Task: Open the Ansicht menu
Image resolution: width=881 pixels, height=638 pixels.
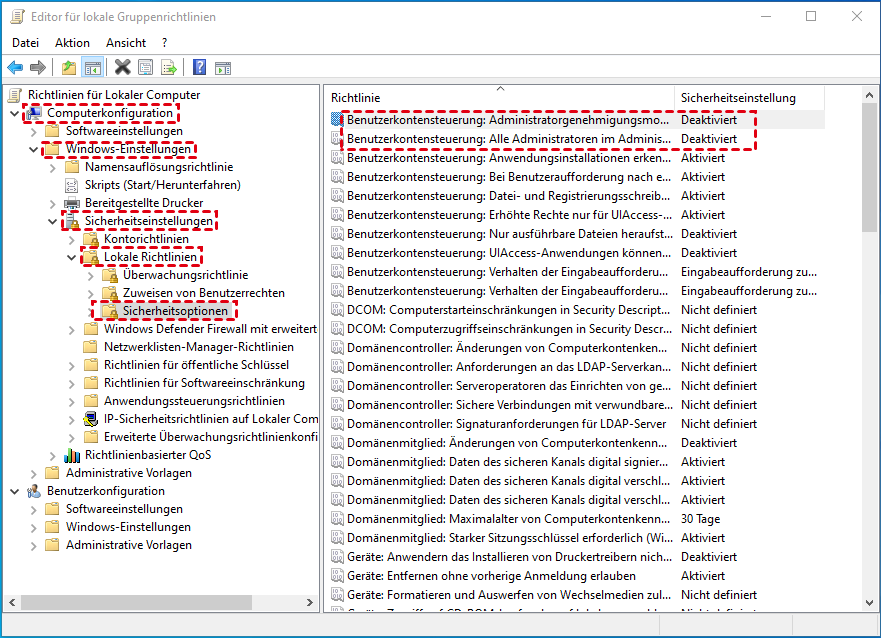Action: coord(126,43)
